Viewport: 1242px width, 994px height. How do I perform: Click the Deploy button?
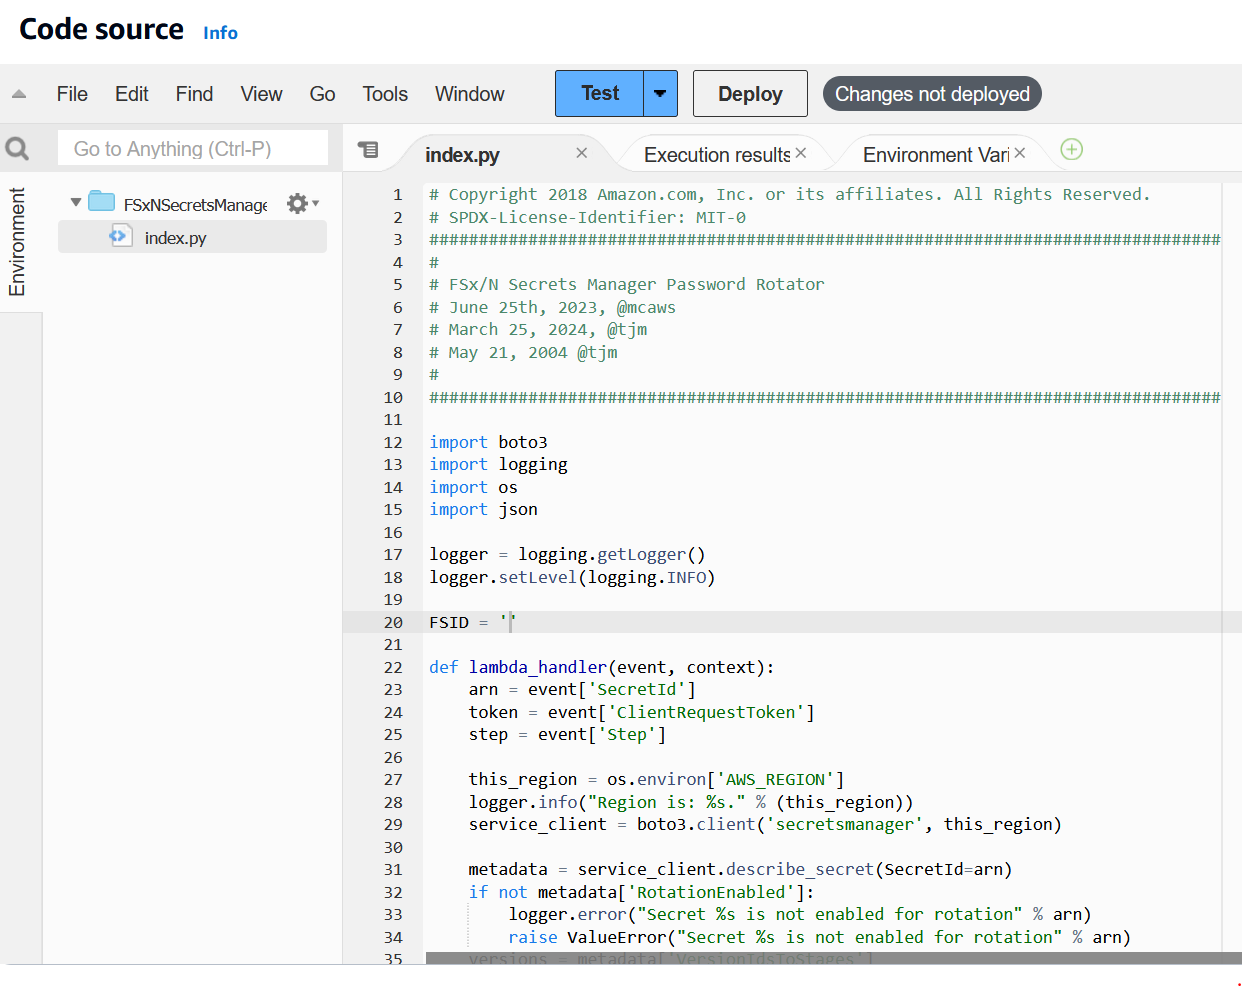click(x=749, y=93)
